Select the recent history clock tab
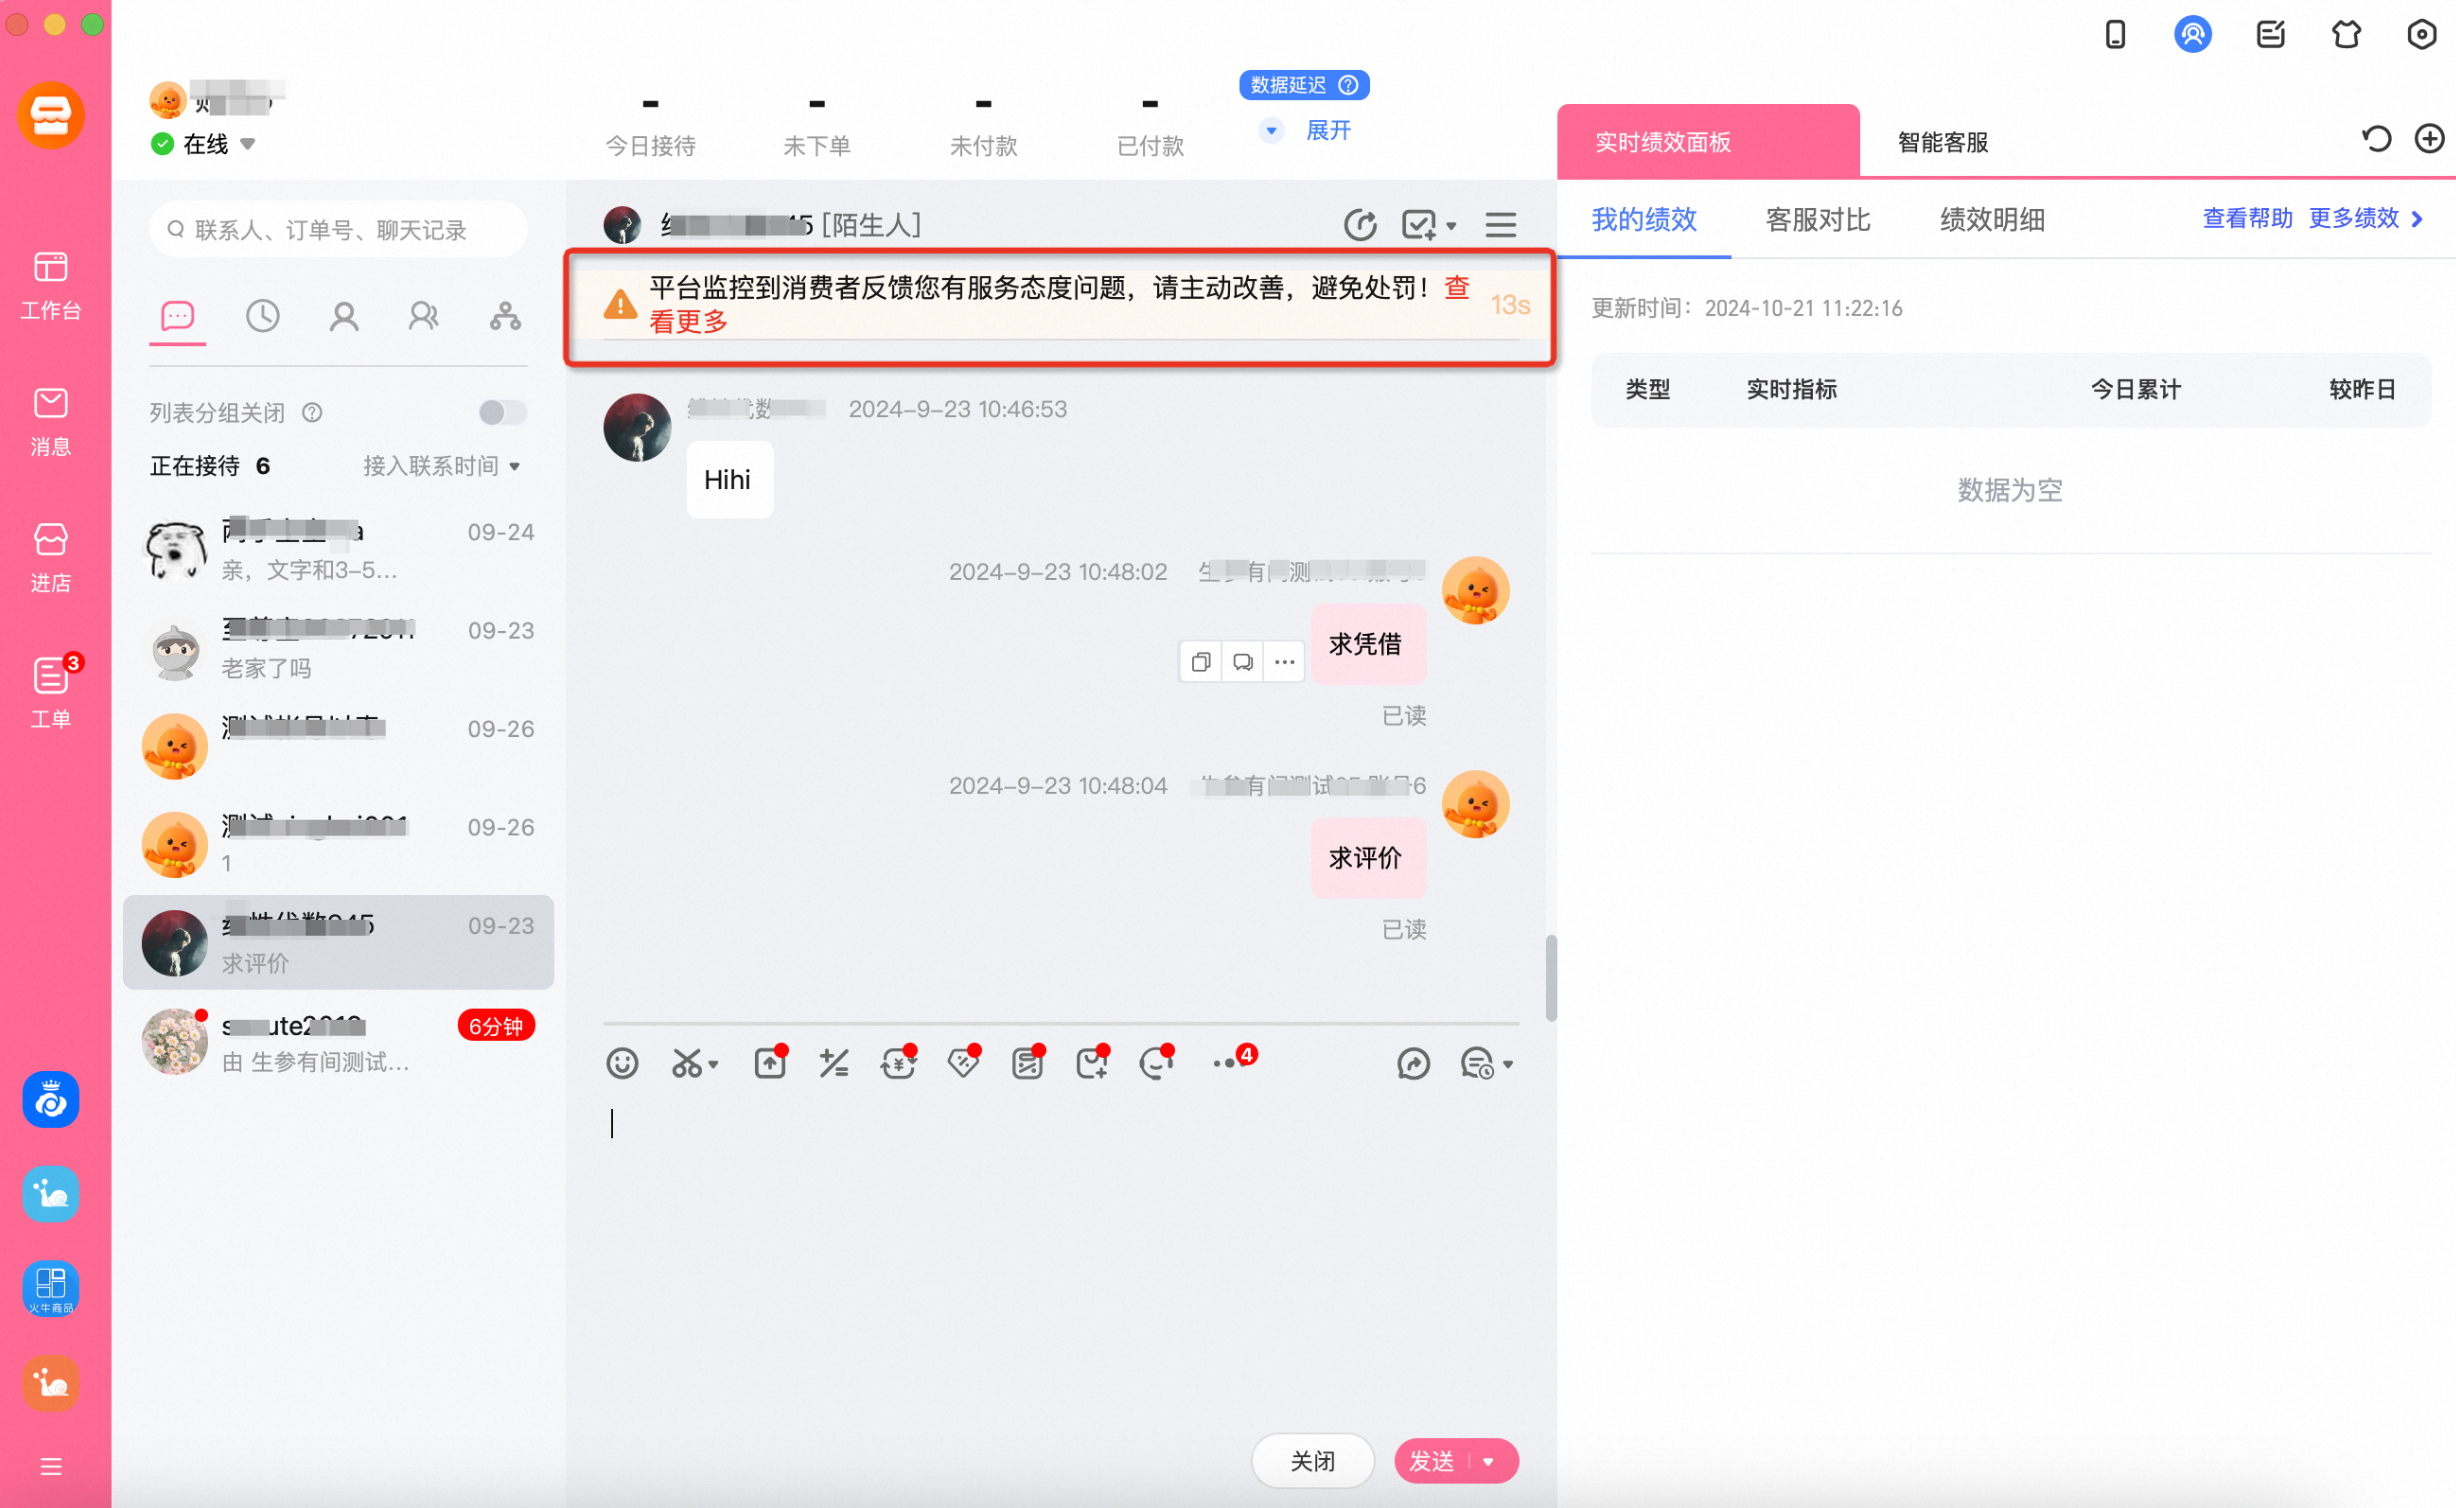 pyautogui.click(x=263, y=317)
